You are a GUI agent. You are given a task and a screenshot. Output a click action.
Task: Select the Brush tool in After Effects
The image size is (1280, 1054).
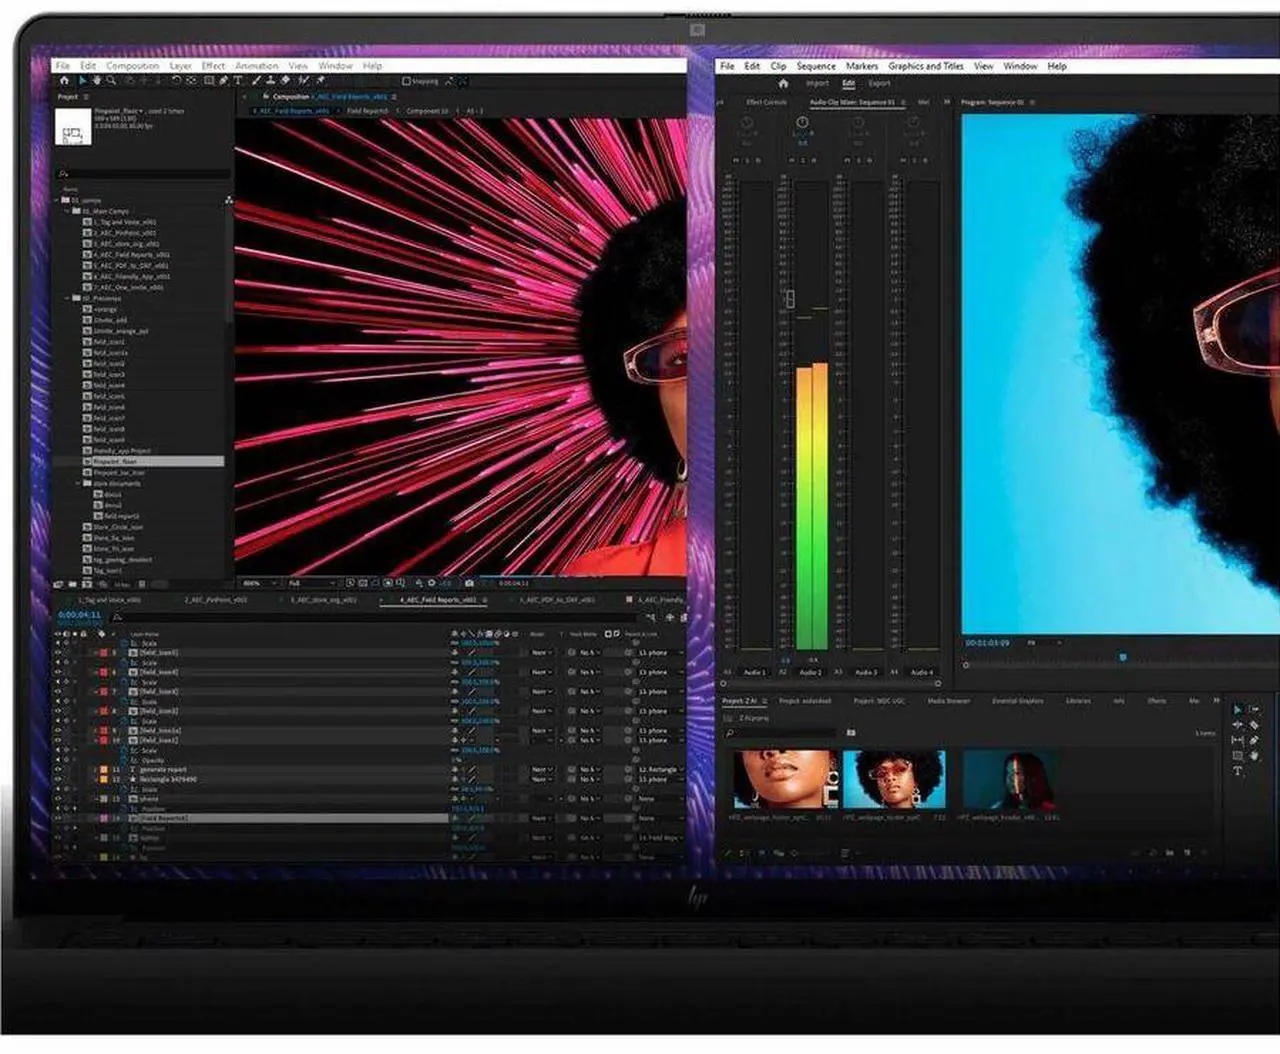tap(256, 81)
